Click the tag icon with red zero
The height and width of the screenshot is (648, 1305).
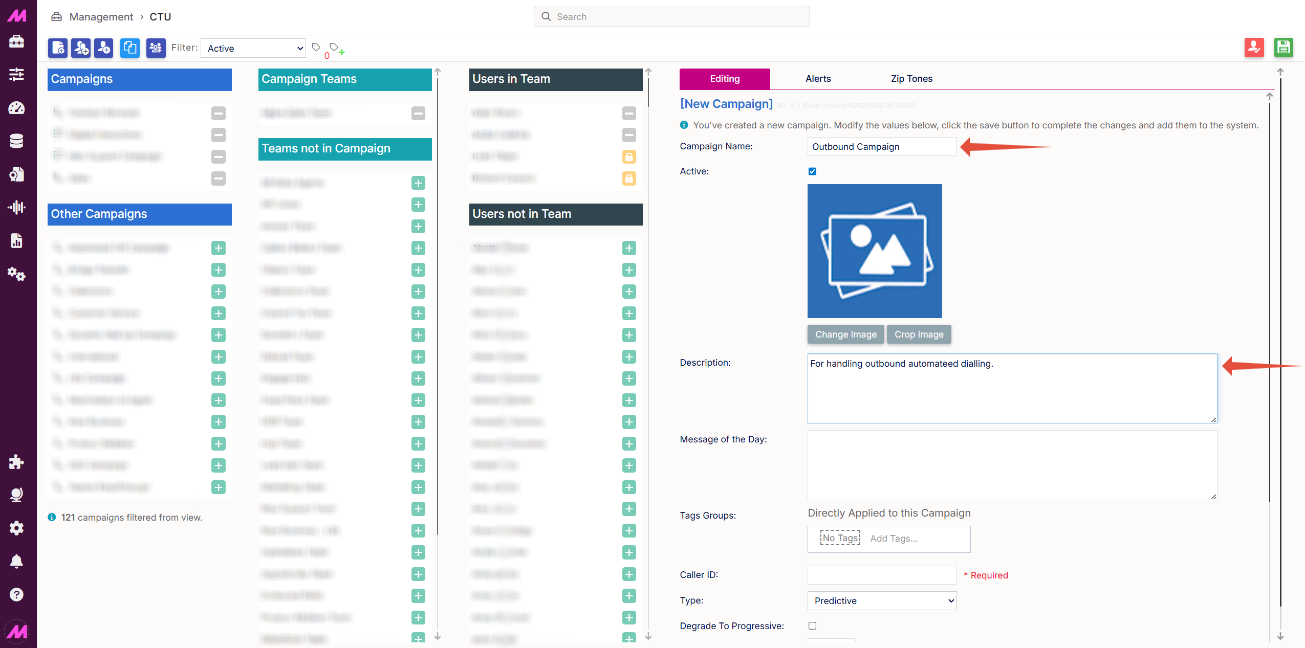pyautogui.click(x=317, y=48)
